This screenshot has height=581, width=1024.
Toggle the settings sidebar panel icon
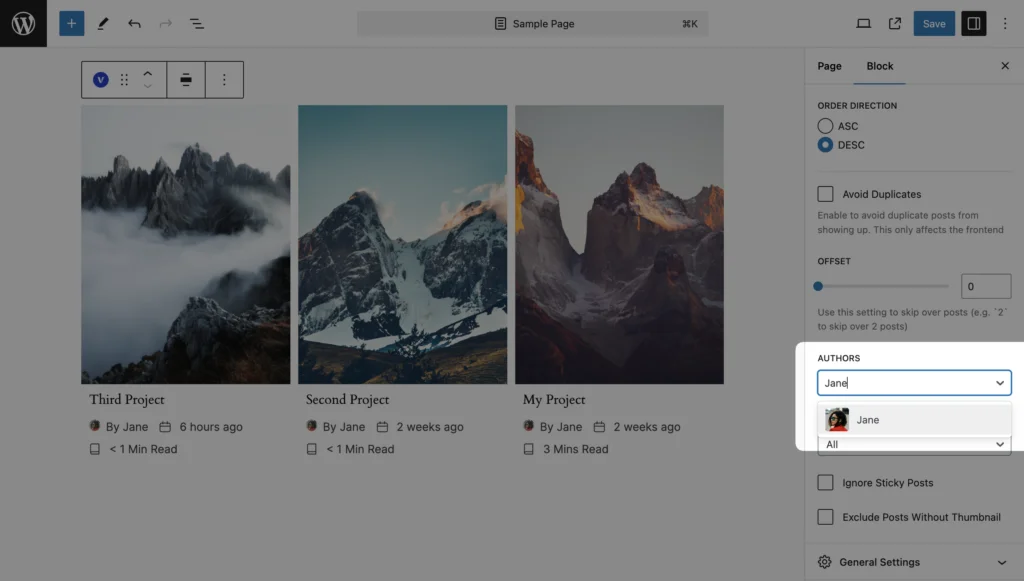click(973, 24)
